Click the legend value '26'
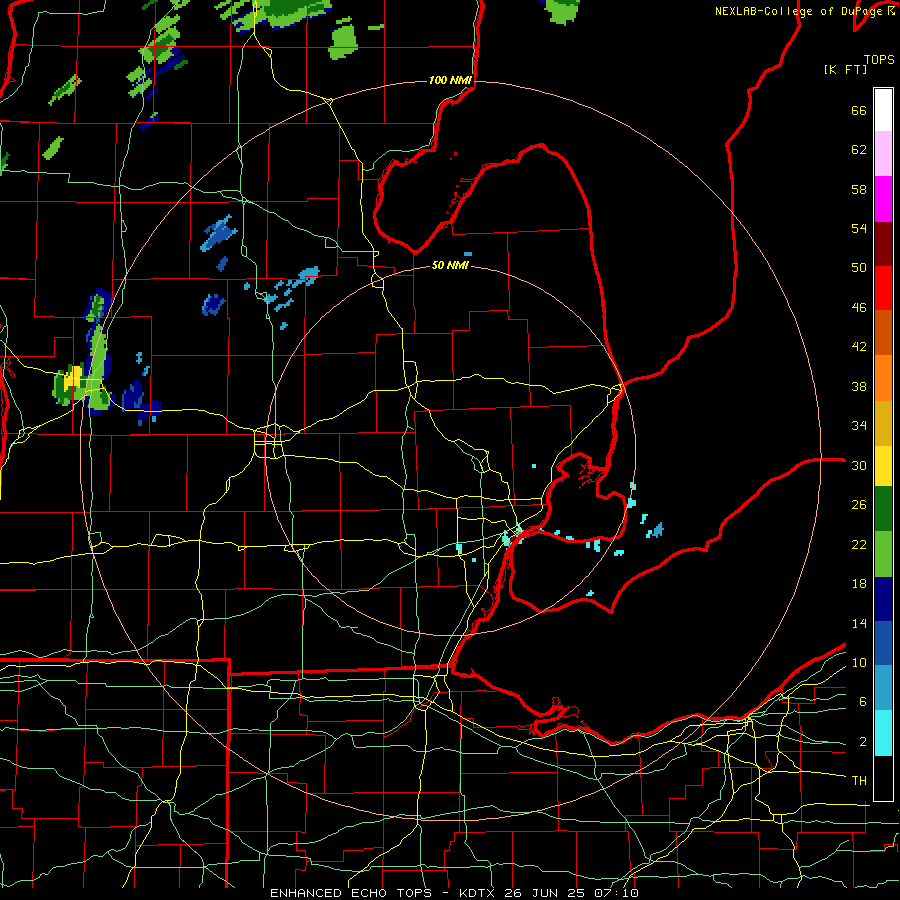The width and height of the screenshot is (900, 900). click(x=859, y=505)
